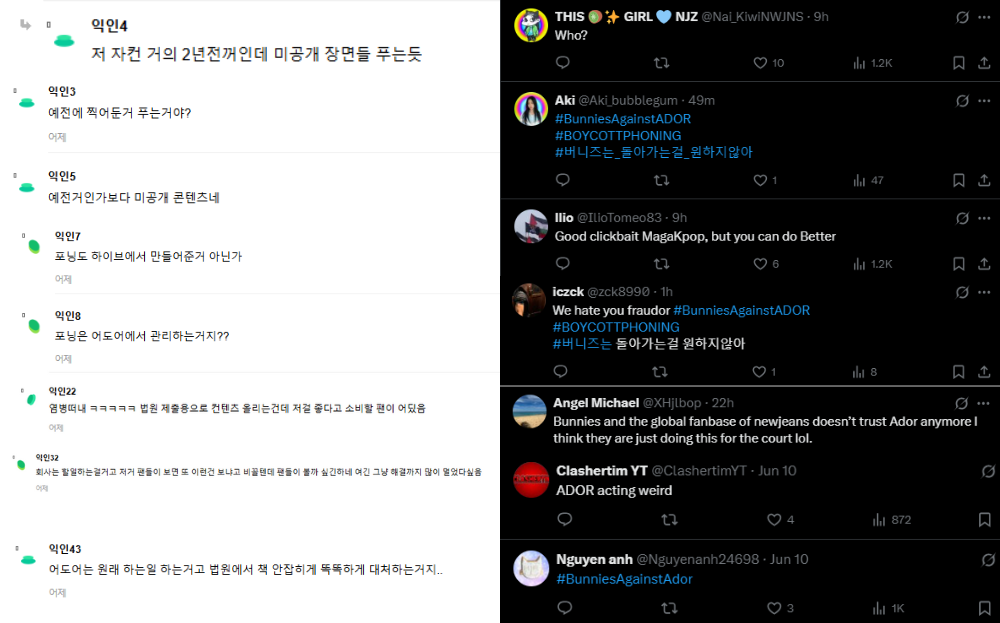Select the 익인4 reply comment username
1000x623 pixels.
pyautogui.click(x=109, y=26)
